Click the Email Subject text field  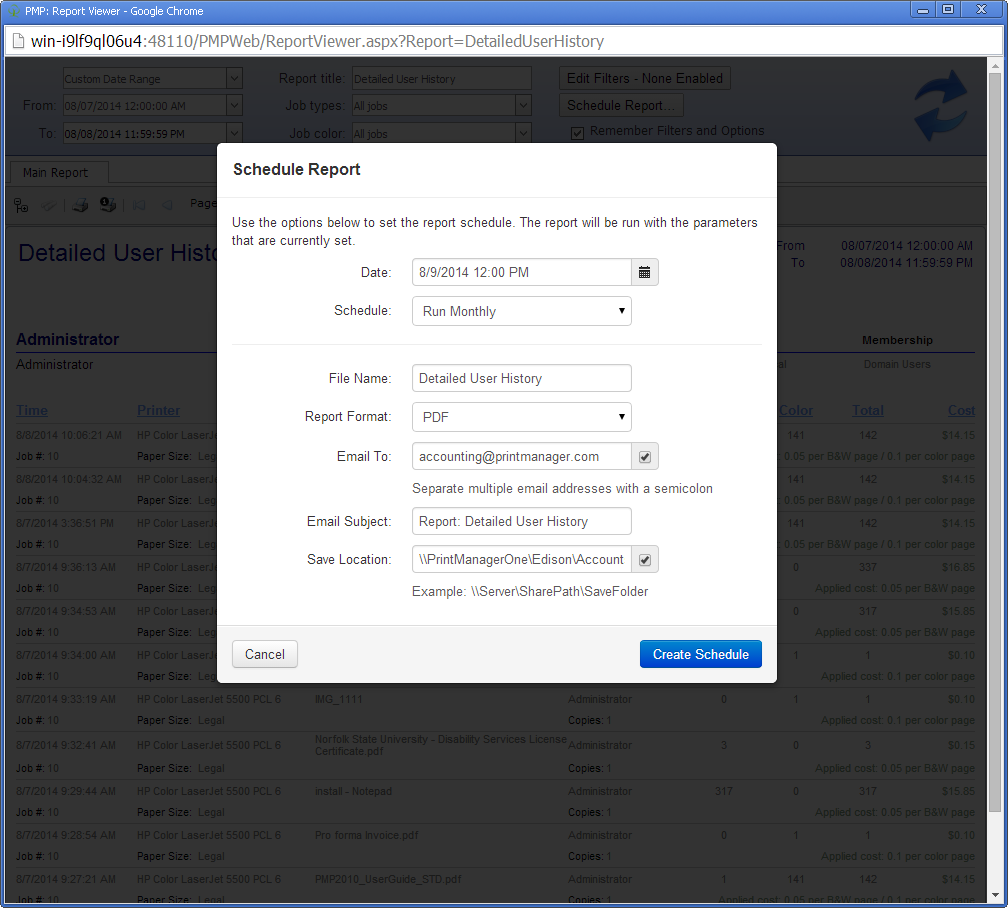pyautogui.click(x=521, y=521)
